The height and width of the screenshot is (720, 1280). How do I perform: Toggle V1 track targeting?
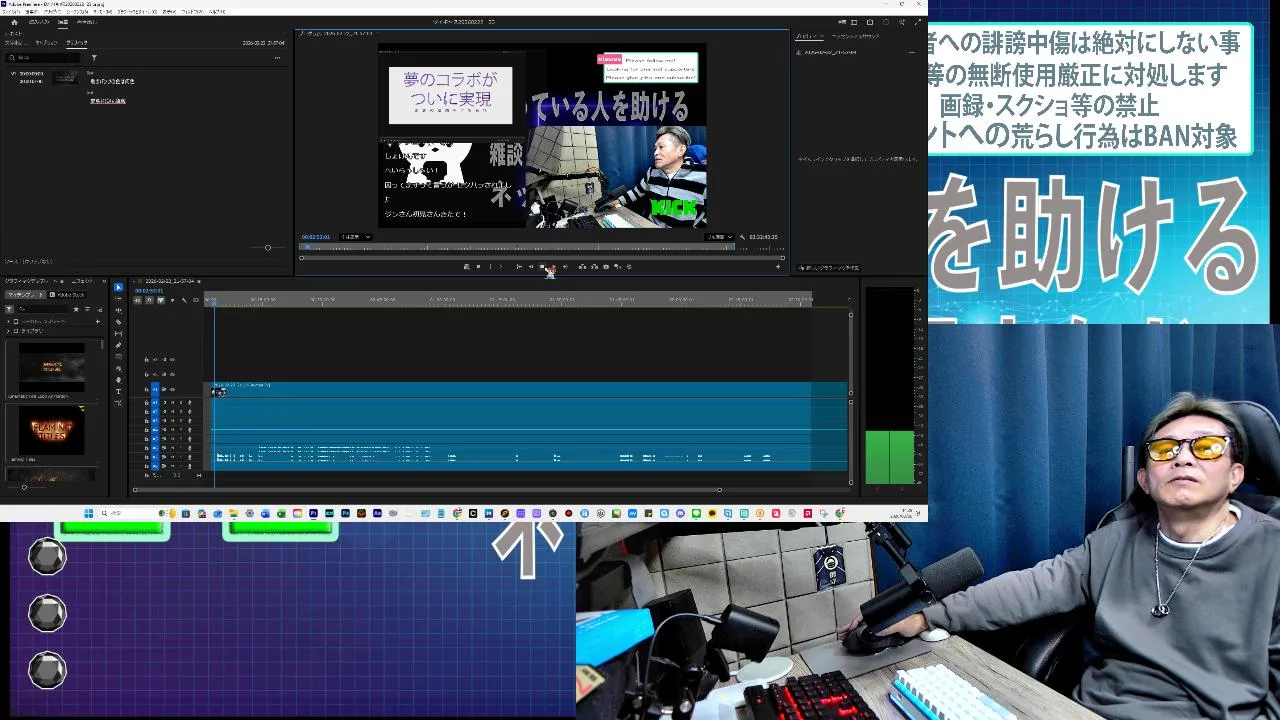click(x=155, y=389)
